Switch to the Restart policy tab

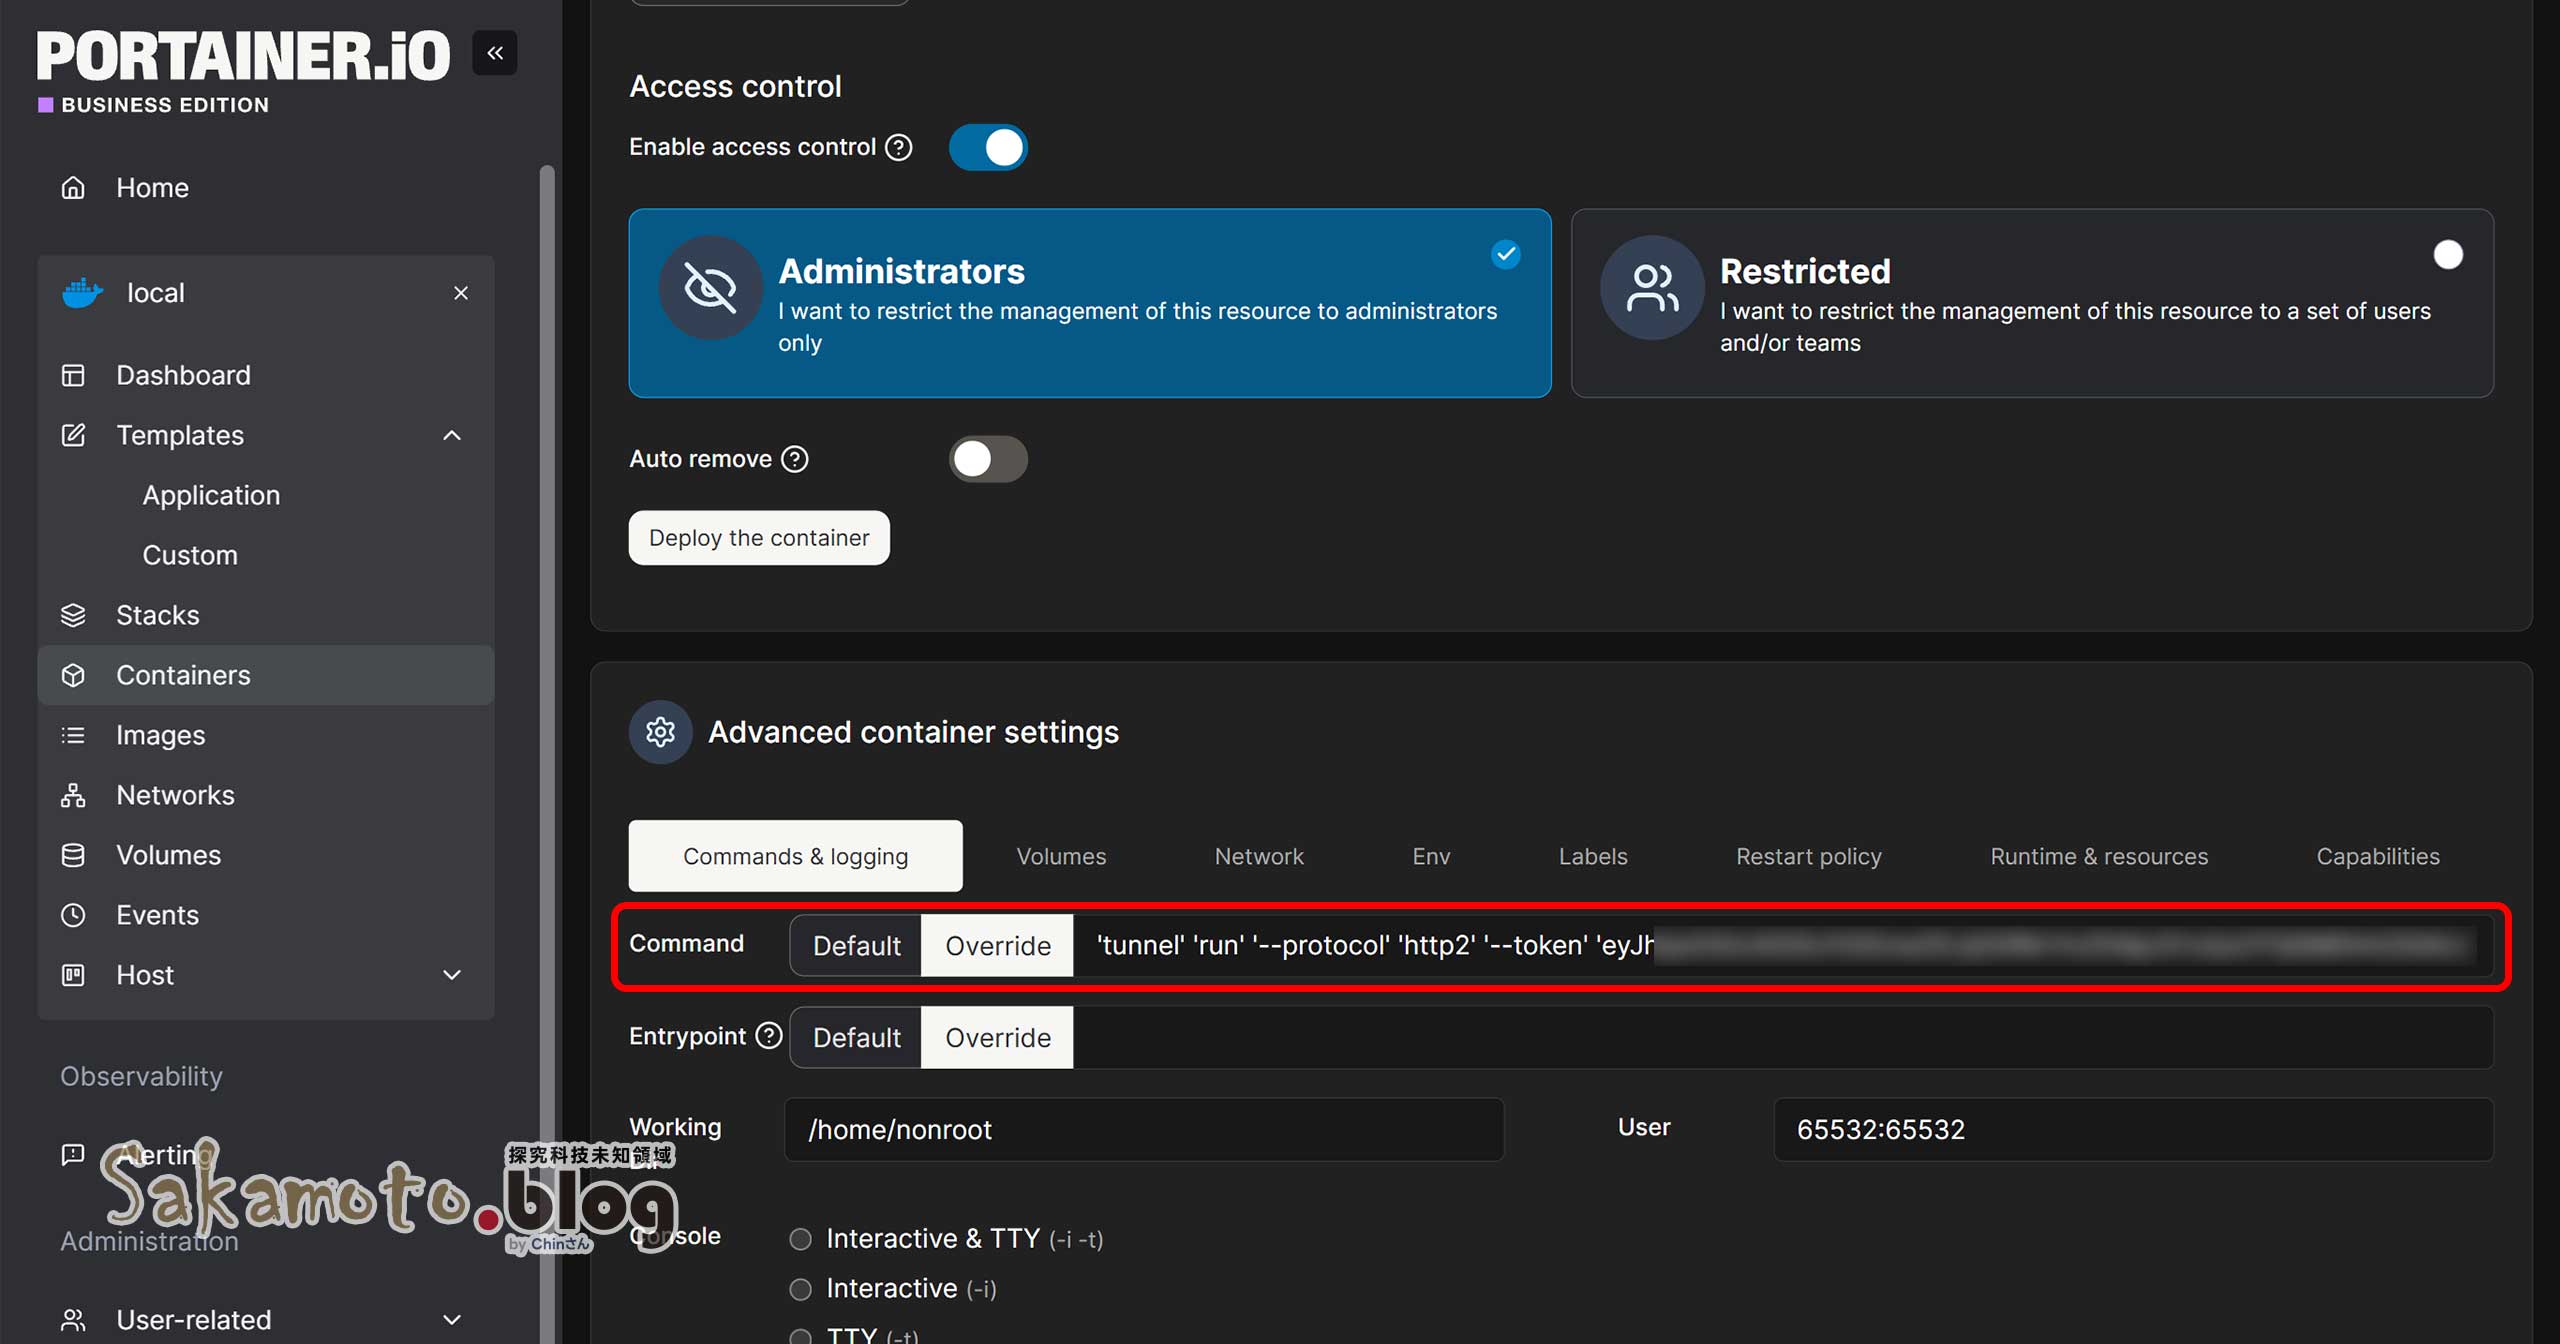point(1808,856)
